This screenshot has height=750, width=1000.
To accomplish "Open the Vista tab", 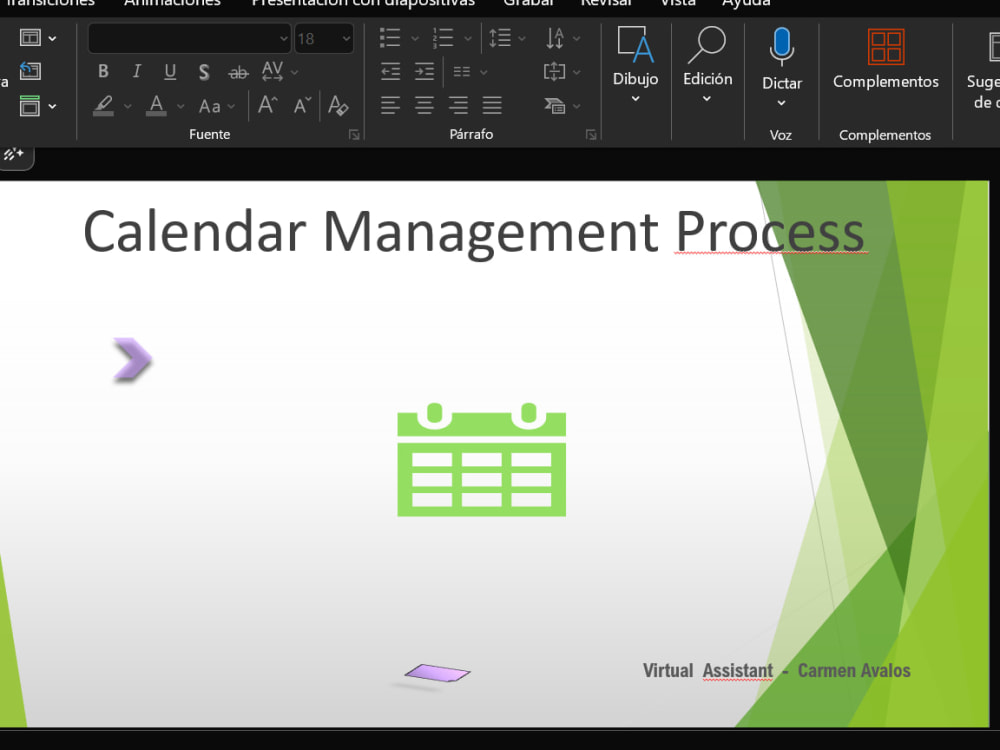I will tap(677, 3).
